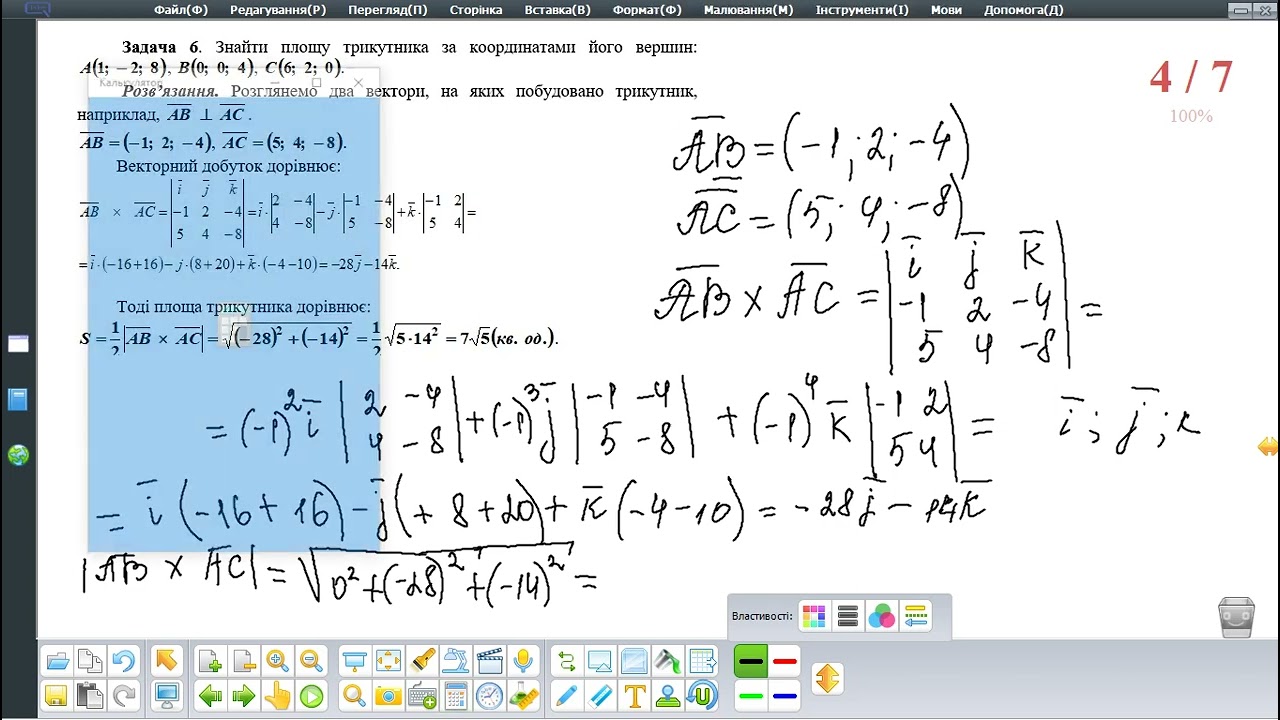Zoom out with the minus magnifier
1280x720 pixels.
311,661
